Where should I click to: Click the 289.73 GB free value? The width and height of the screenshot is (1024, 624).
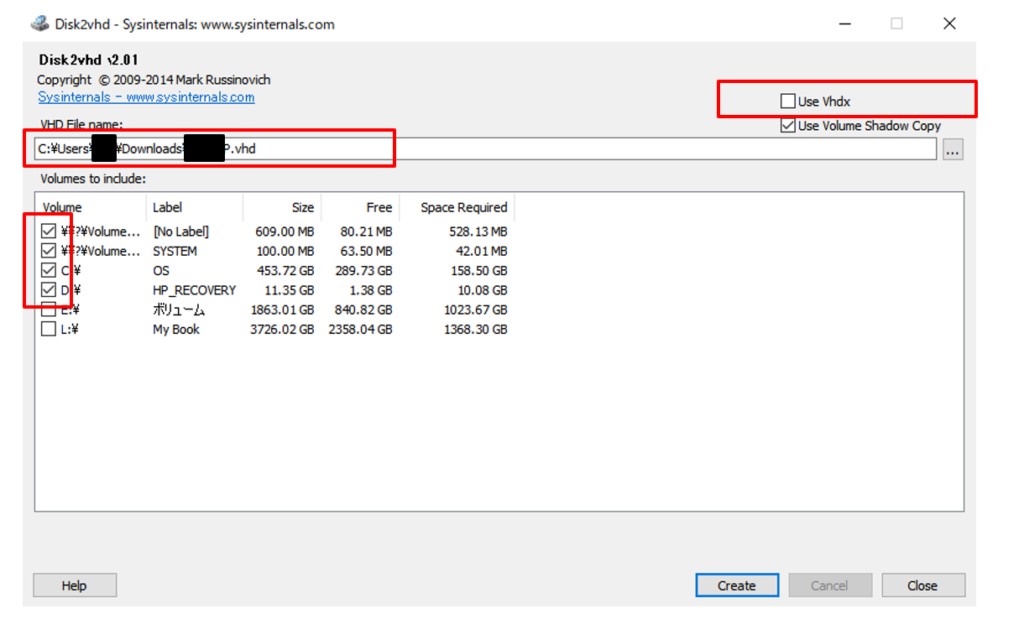364,271
